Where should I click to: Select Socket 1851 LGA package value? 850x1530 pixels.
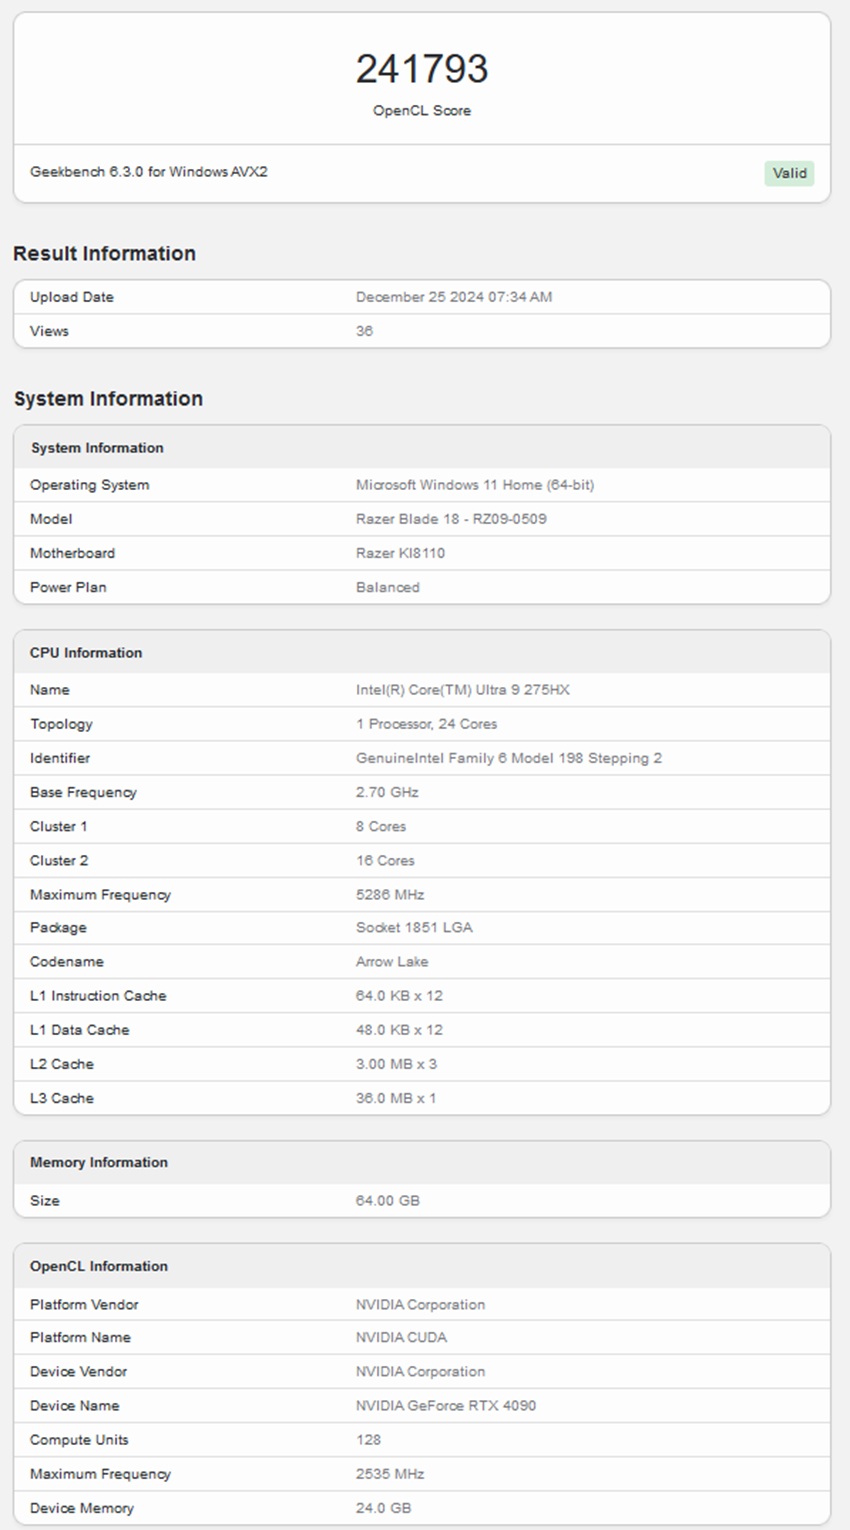[414, 927]
